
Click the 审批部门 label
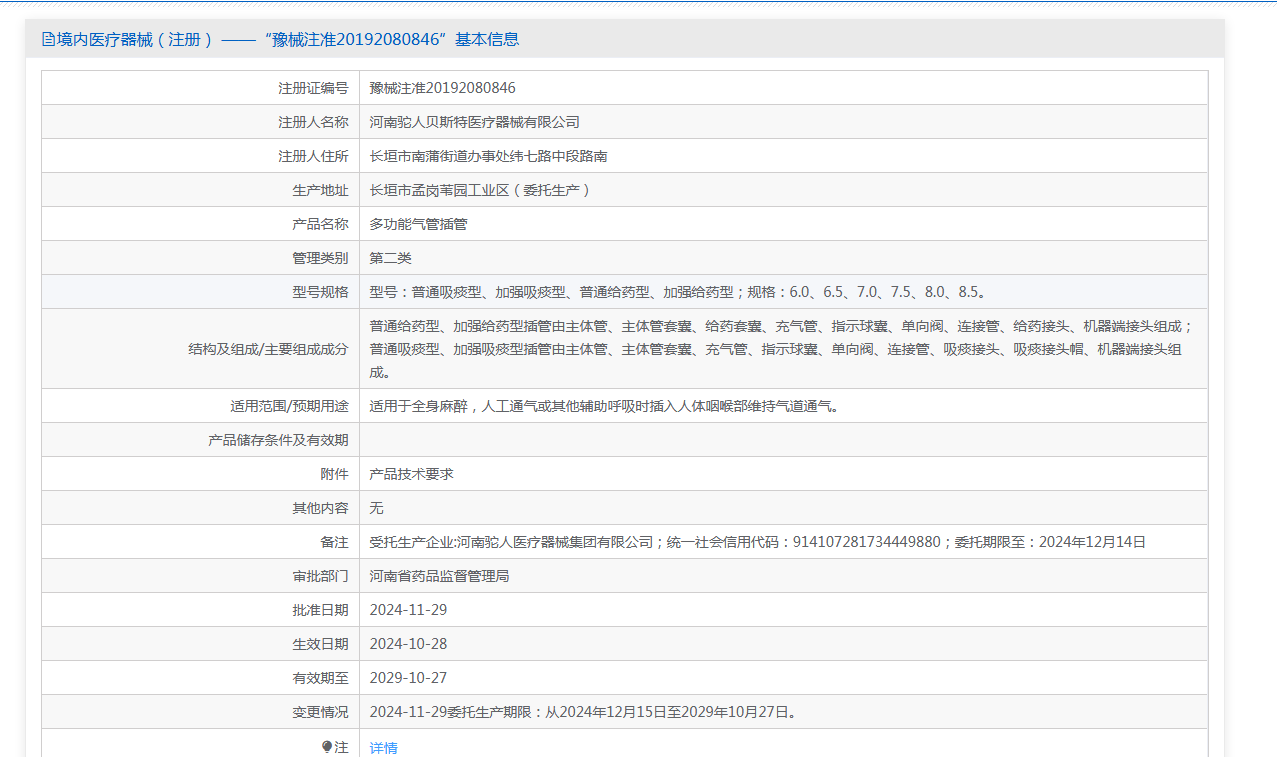[x=320, y=576]
